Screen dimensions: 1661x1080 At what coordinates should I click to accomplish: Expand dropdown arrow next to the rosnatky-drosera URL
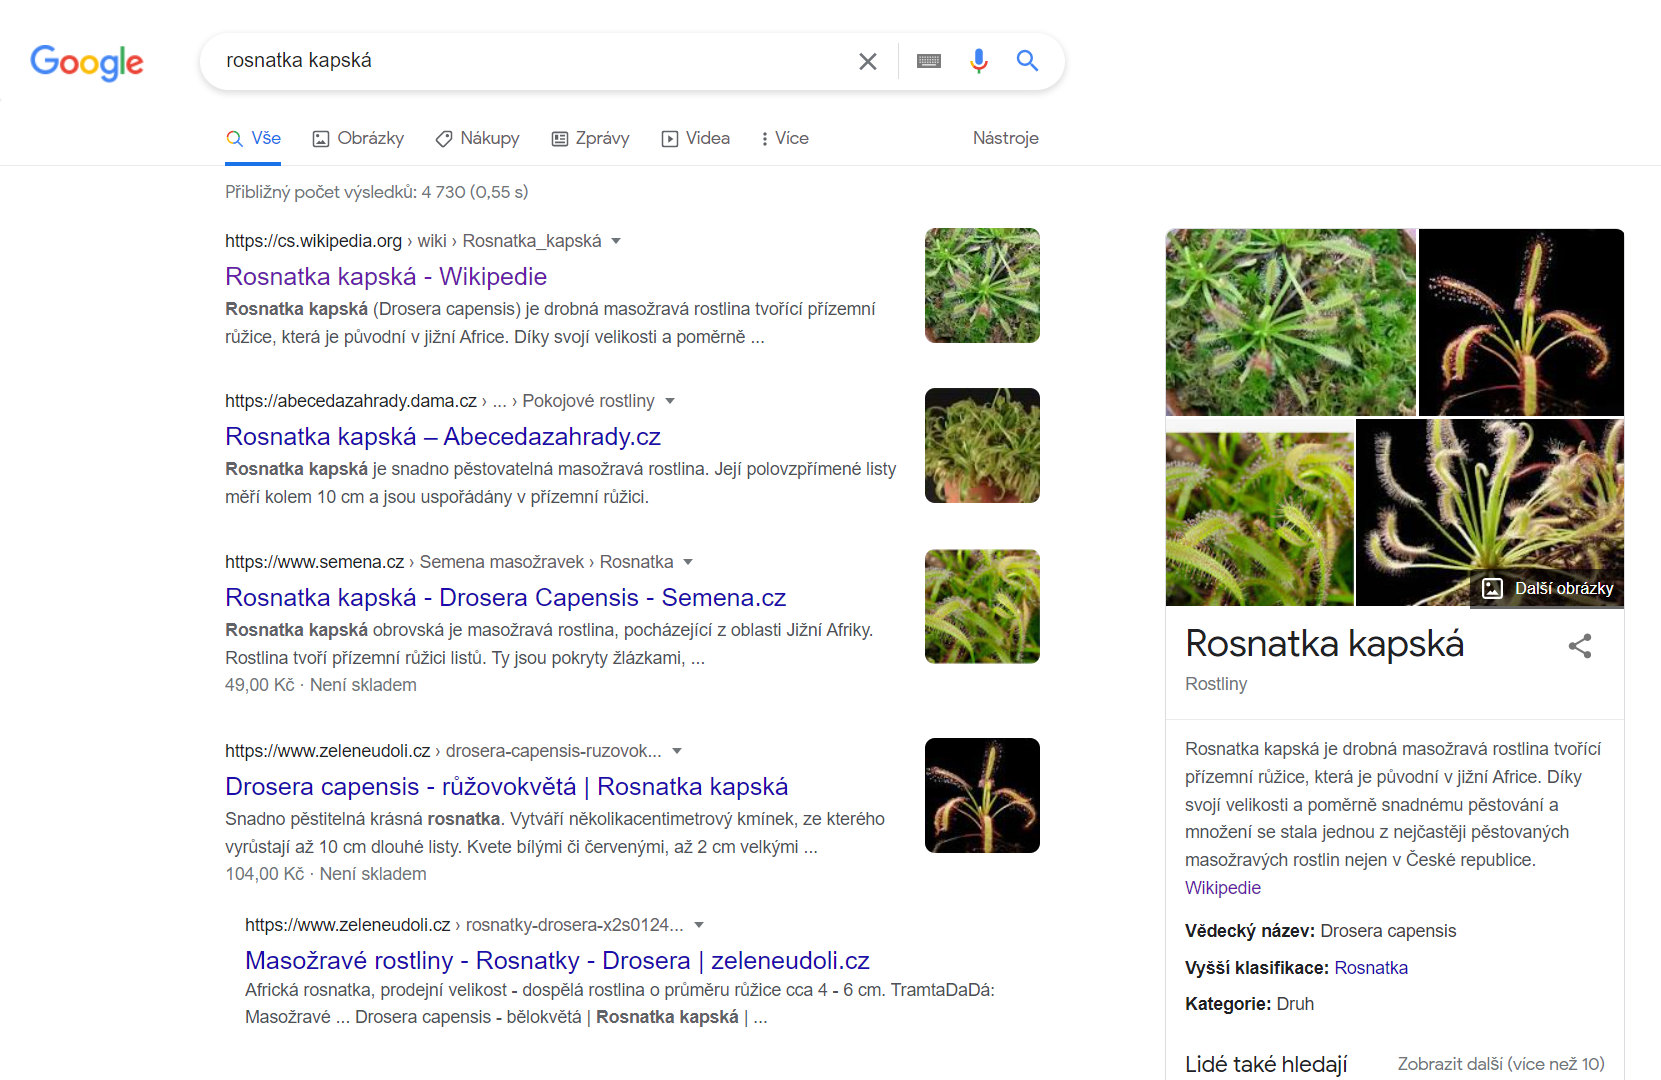699,925
